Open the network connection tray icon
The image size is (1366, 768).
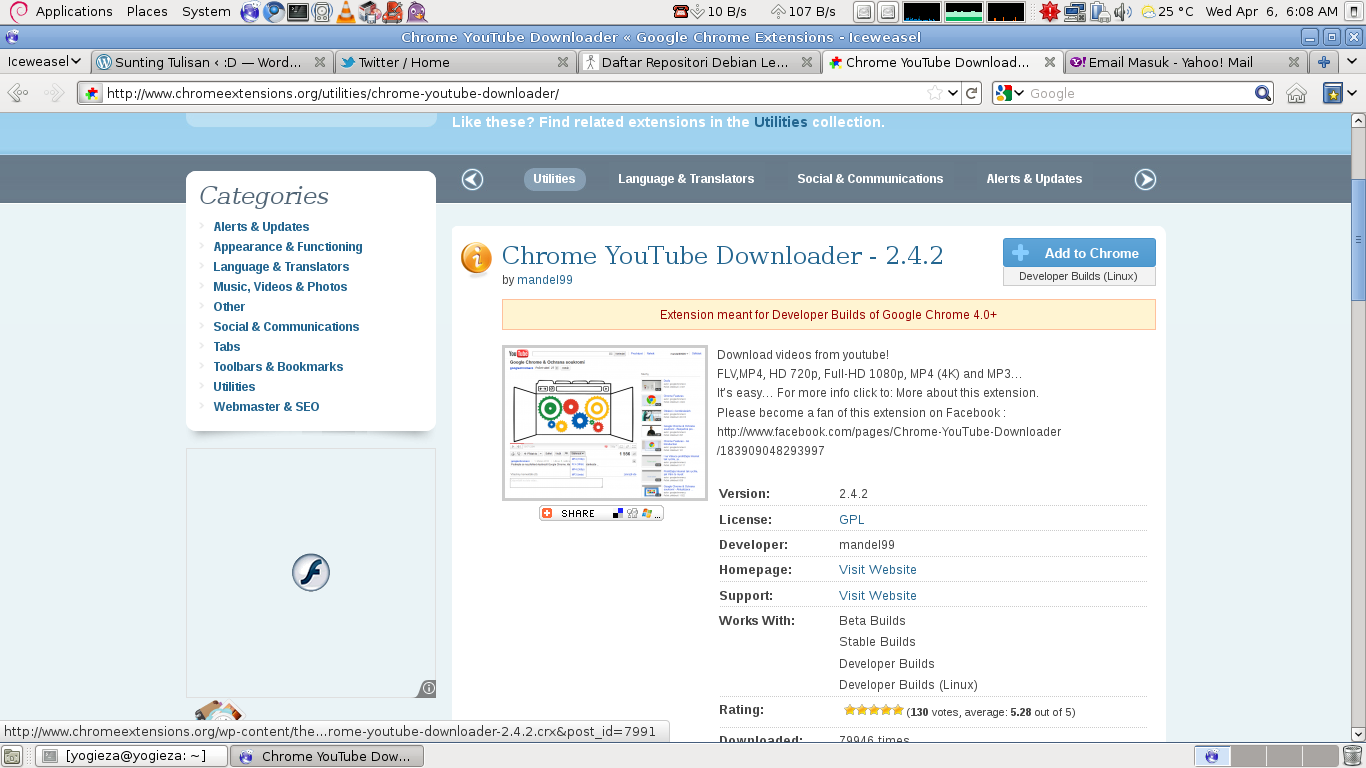(1075, 12)
